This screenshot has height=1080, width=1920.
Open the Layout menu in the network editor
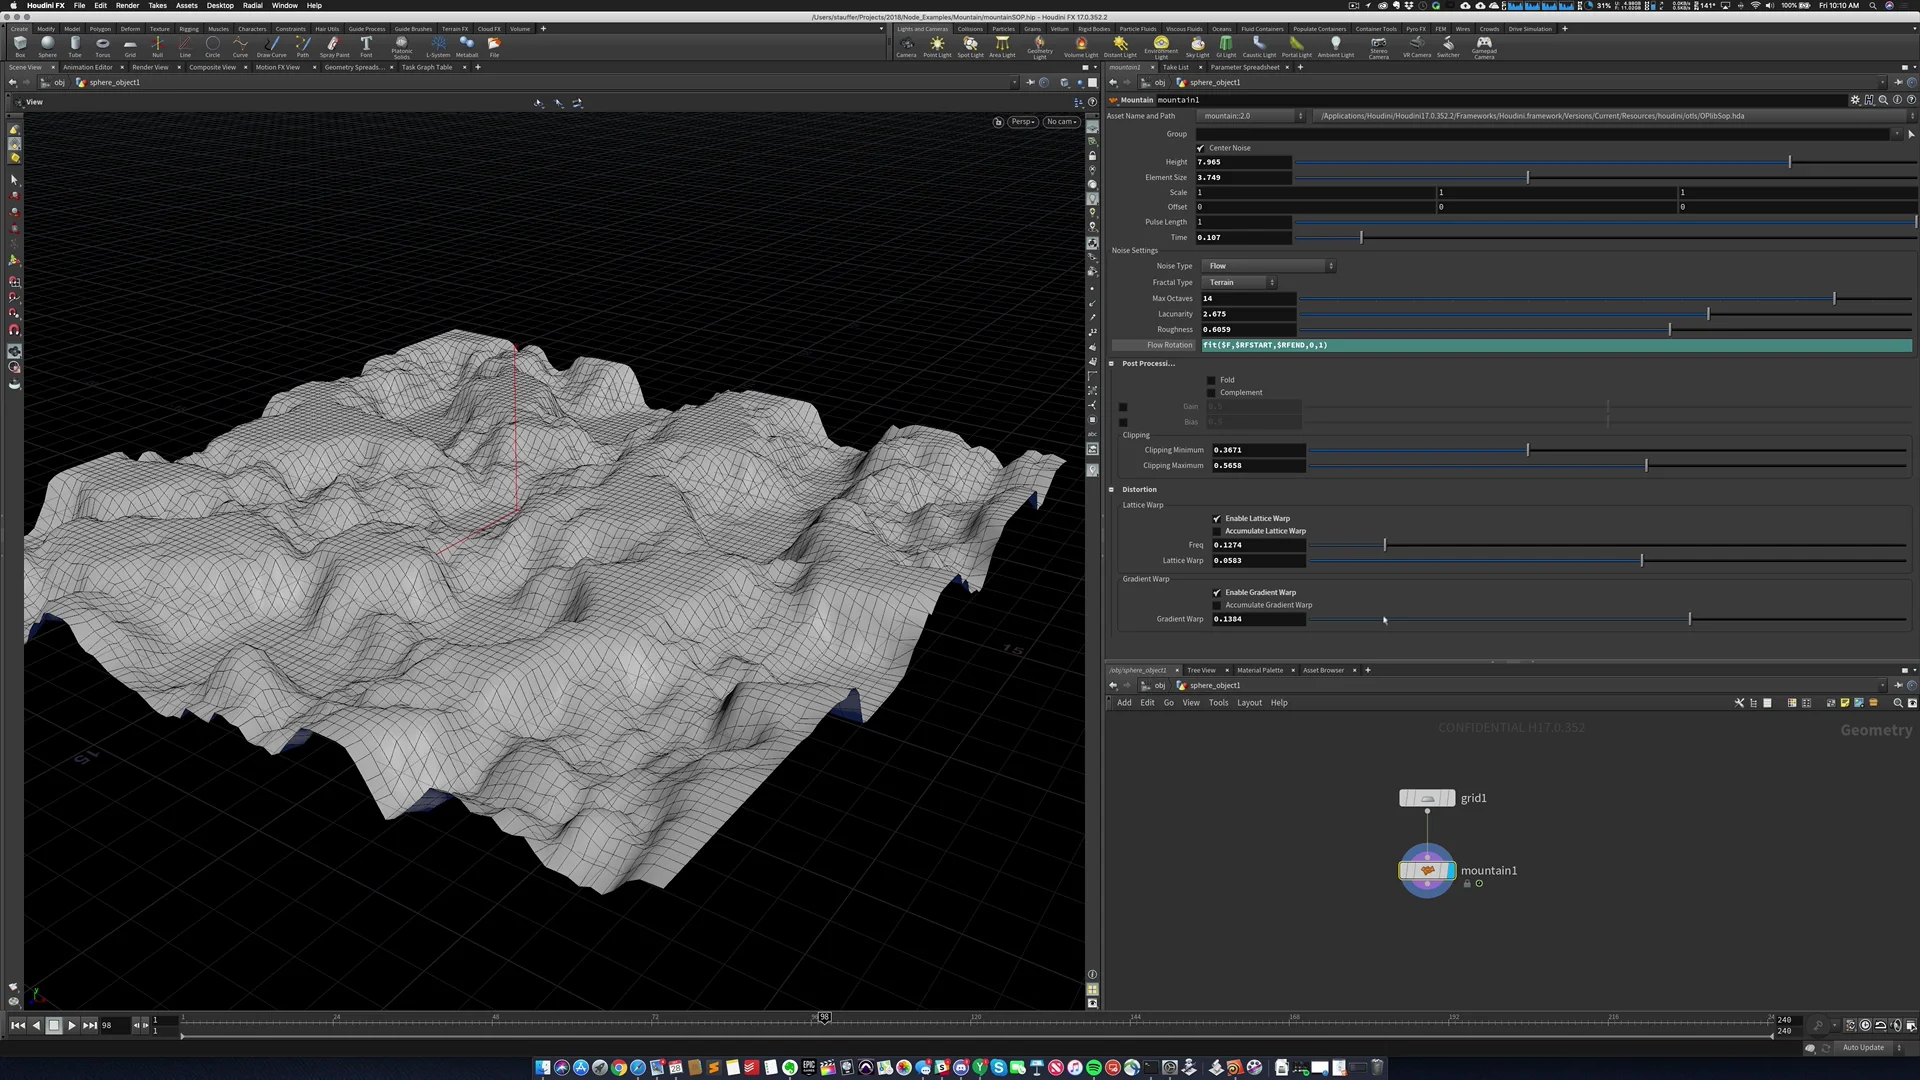coord(1249,702)
